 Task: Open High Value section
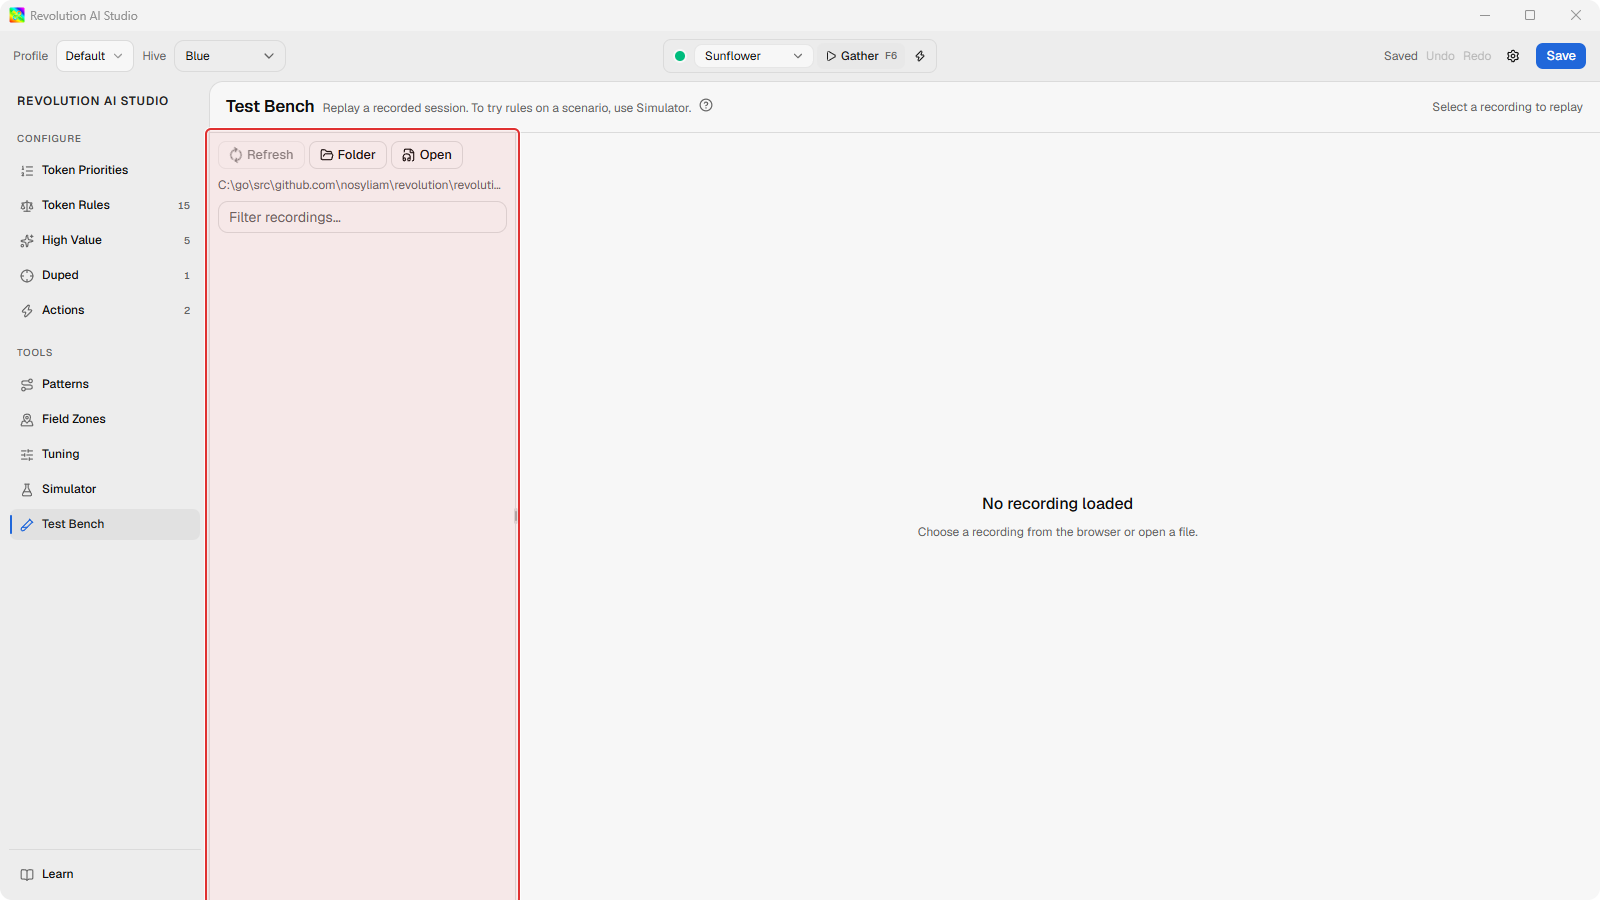coord(104,240)
